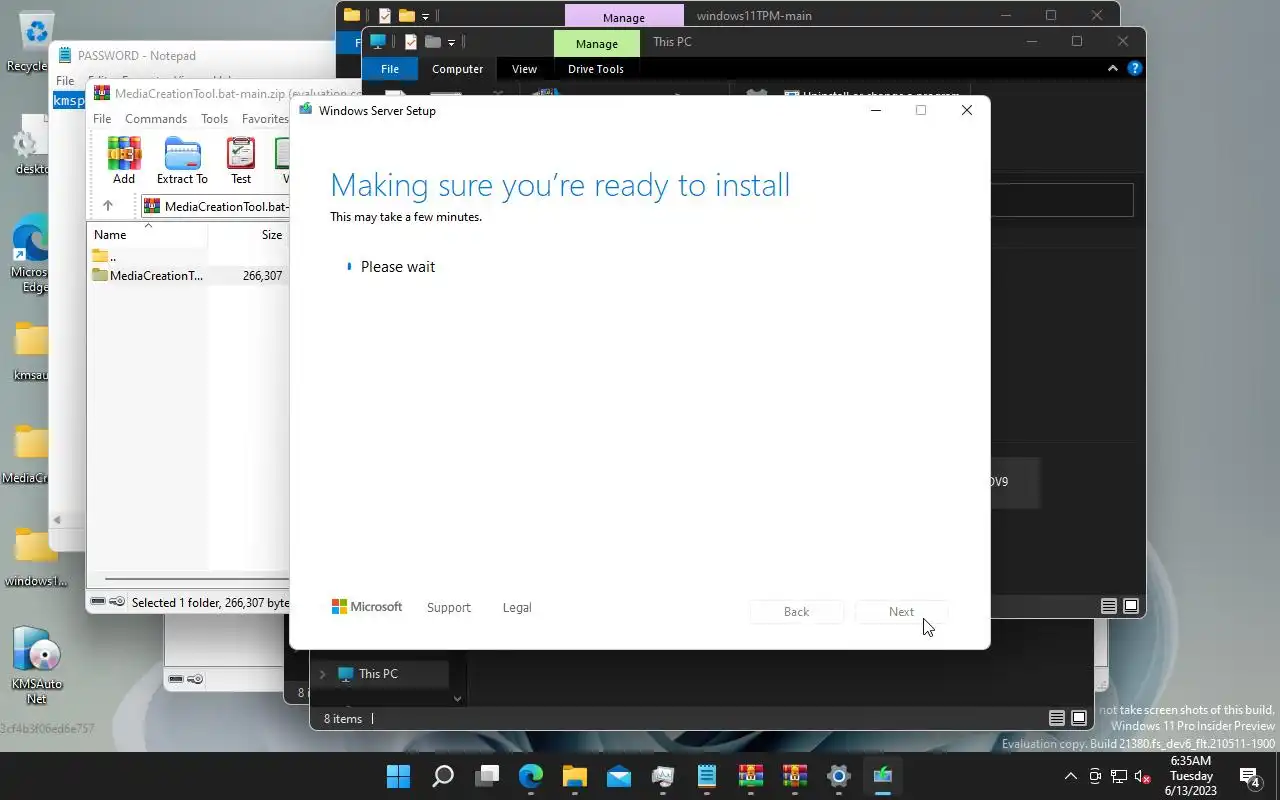Open quick access toolbar dropdown in This PC
Screen dimensions: 1280x800
tap(451, 42)
